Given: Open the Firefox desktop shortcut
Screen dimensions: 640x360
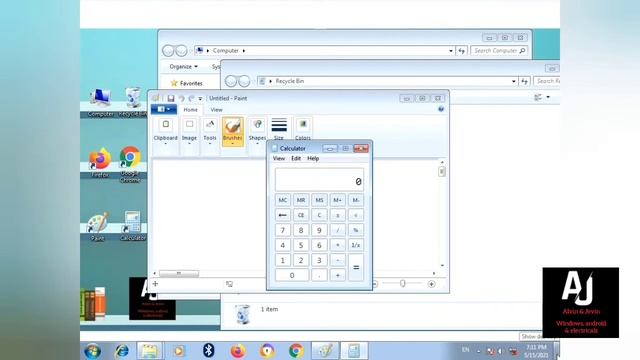Looking at the screenshot, I should pyautogui.click(x=100, y=162).
